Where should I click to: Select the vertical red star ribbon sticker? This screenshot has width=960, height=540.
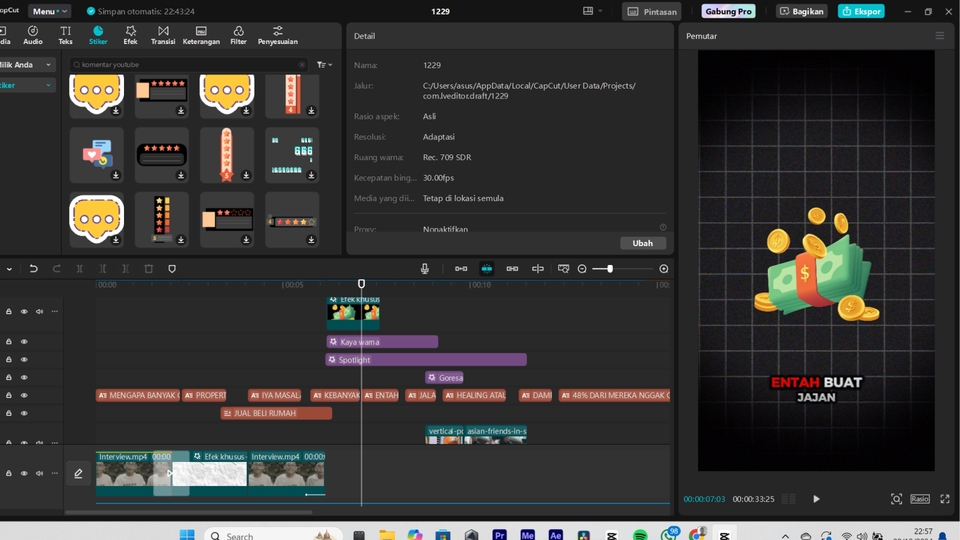(x=227, y=154)
